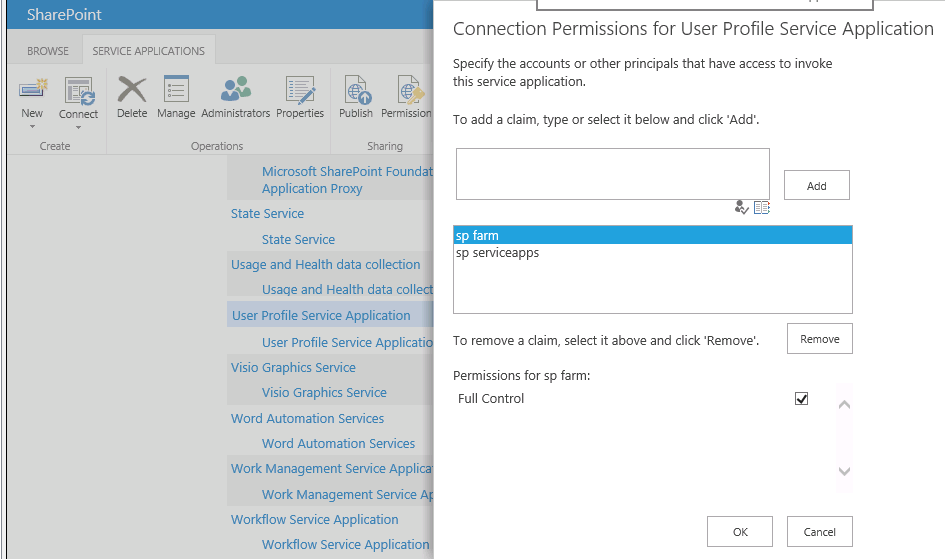Click the Add button

817,186
